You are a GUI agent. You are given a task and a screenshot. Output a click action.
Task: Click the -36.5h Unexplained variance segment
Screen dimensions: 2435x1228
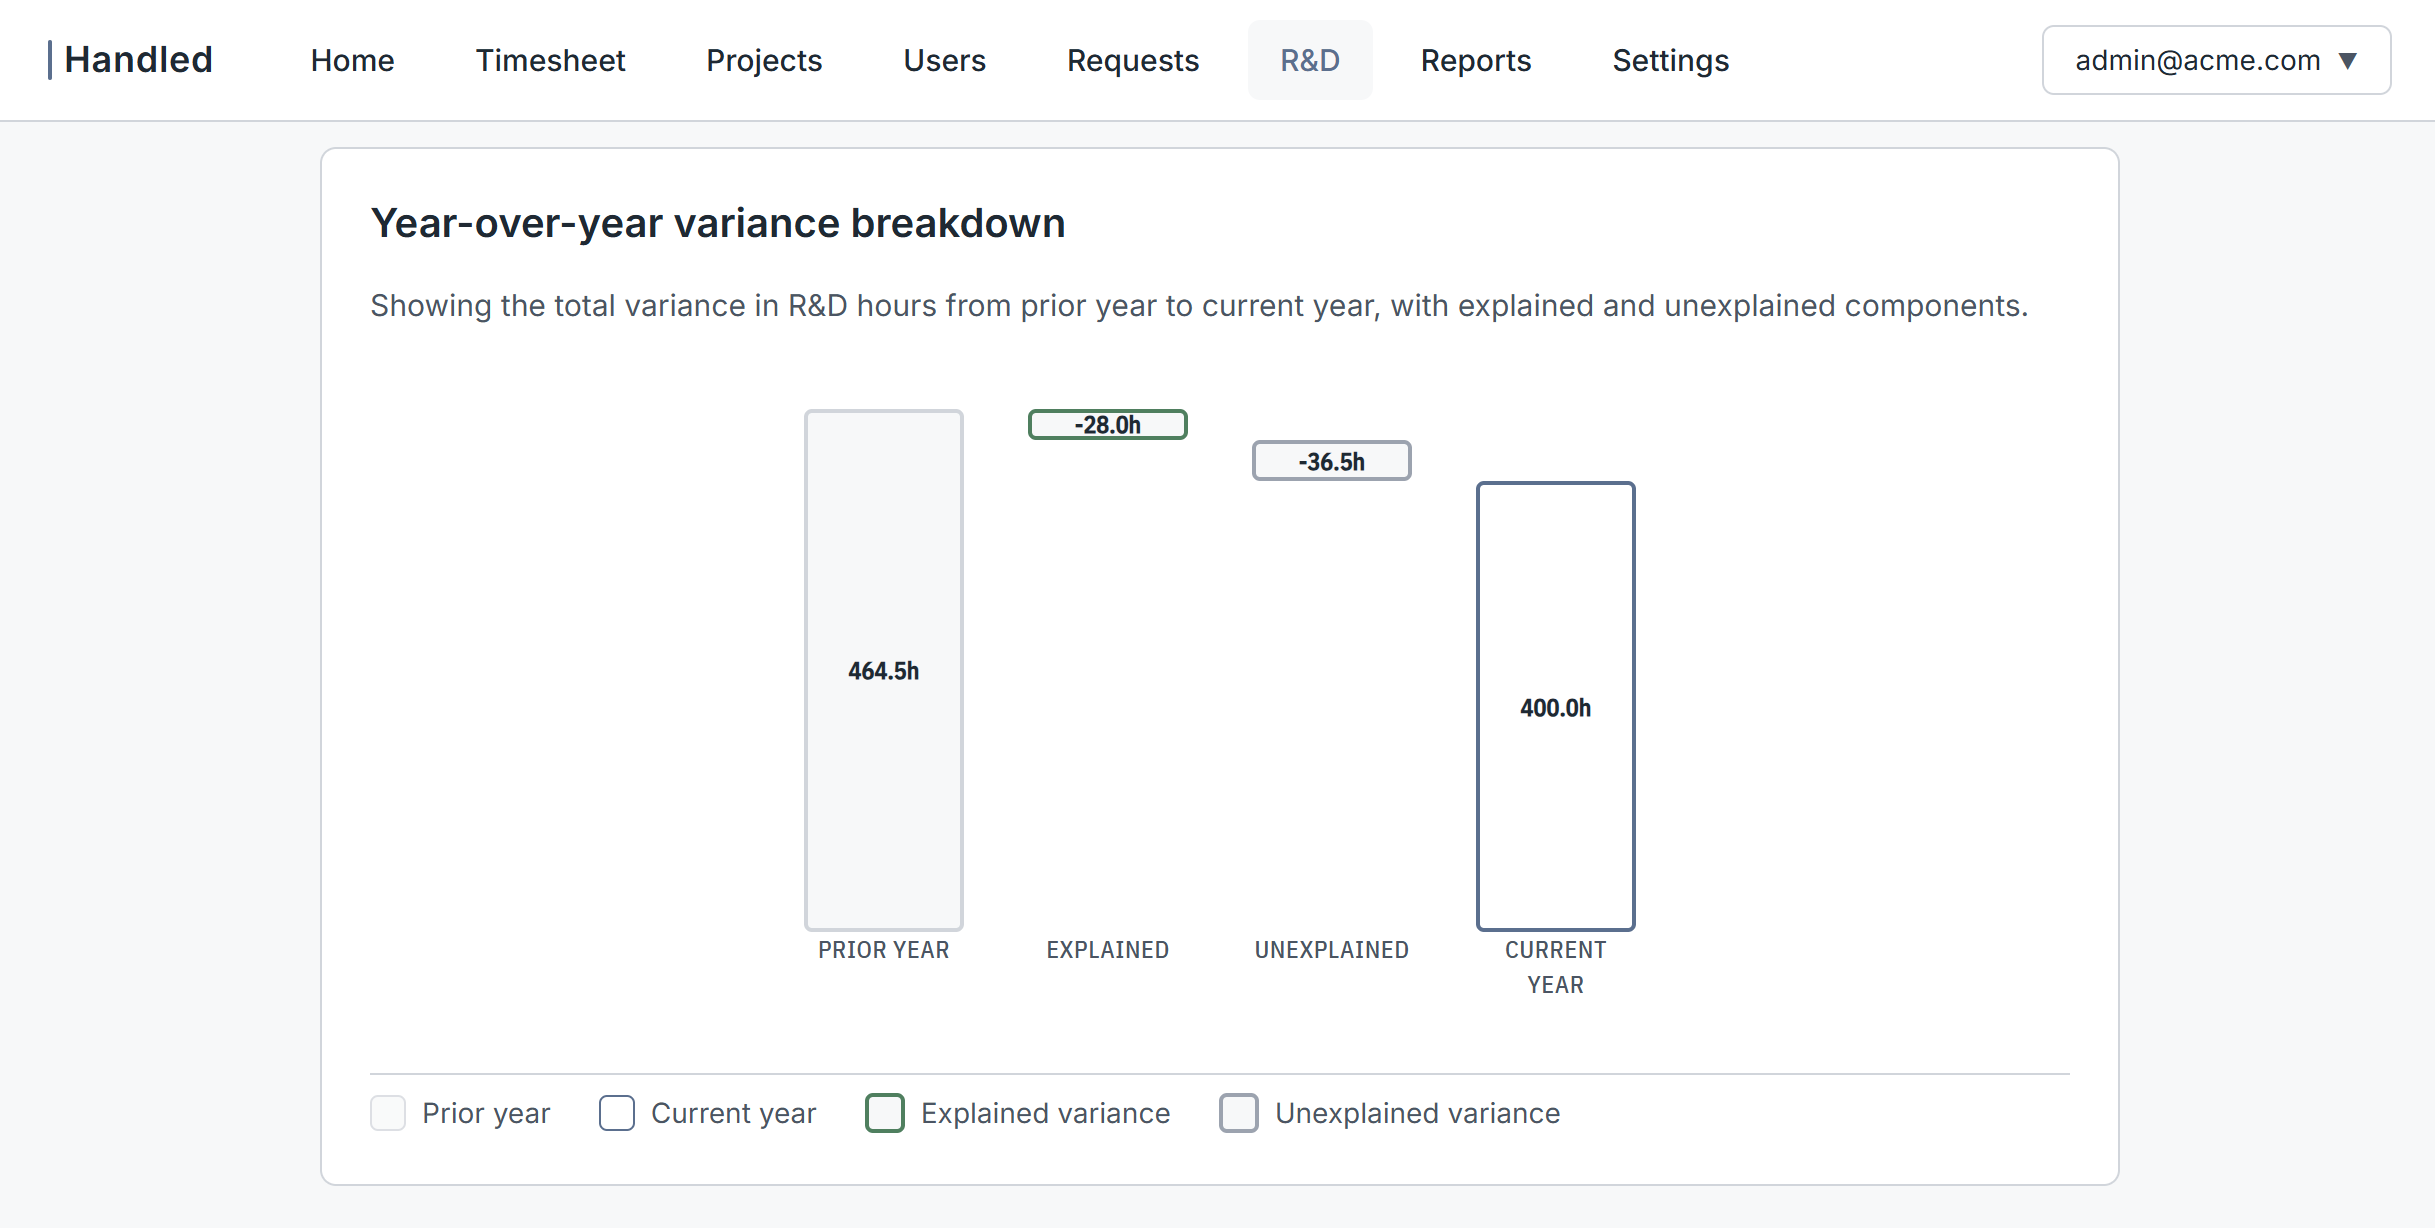click(x=1331, y=460)
